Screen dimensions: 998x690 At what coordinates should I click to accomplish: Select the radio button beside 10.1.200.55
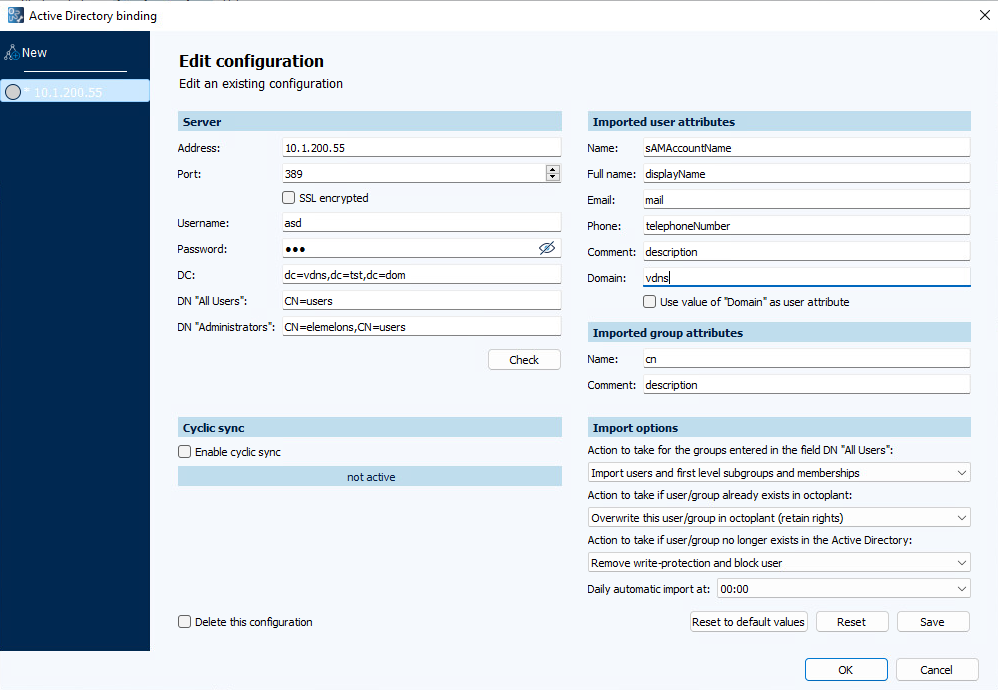(x=13, y=91)
